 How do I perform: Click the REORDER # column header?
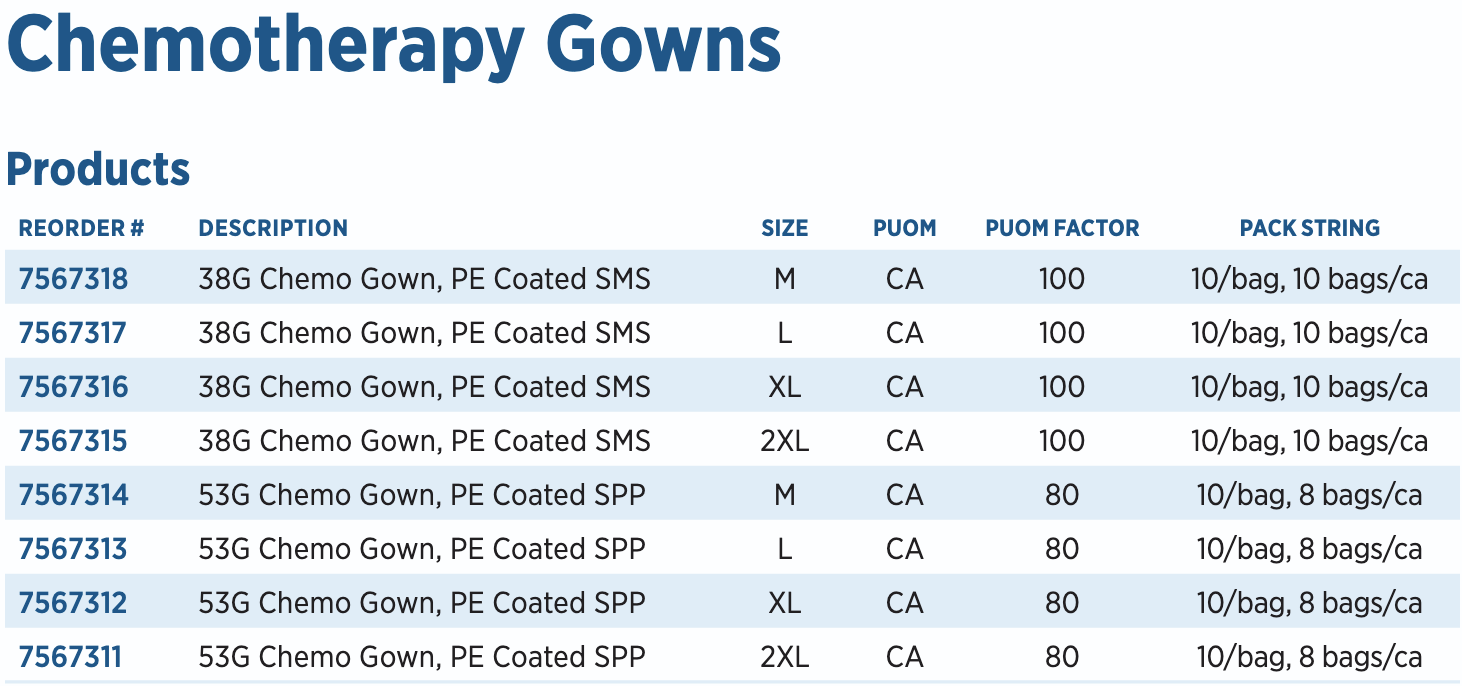(x=81, y=228)
